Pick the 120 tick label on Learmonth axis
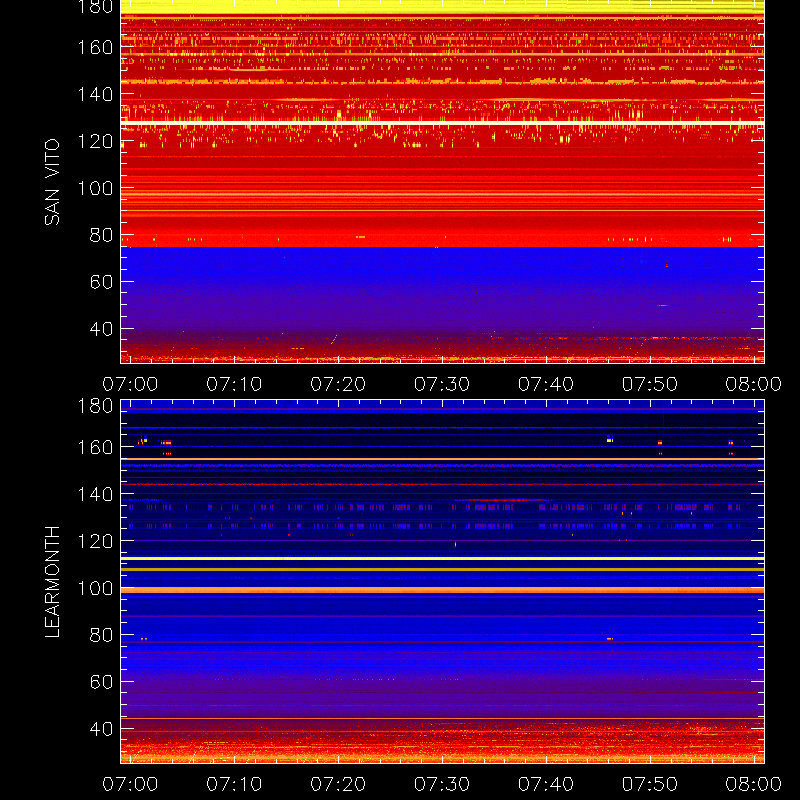The image size is (800, 800). (95, 541)
